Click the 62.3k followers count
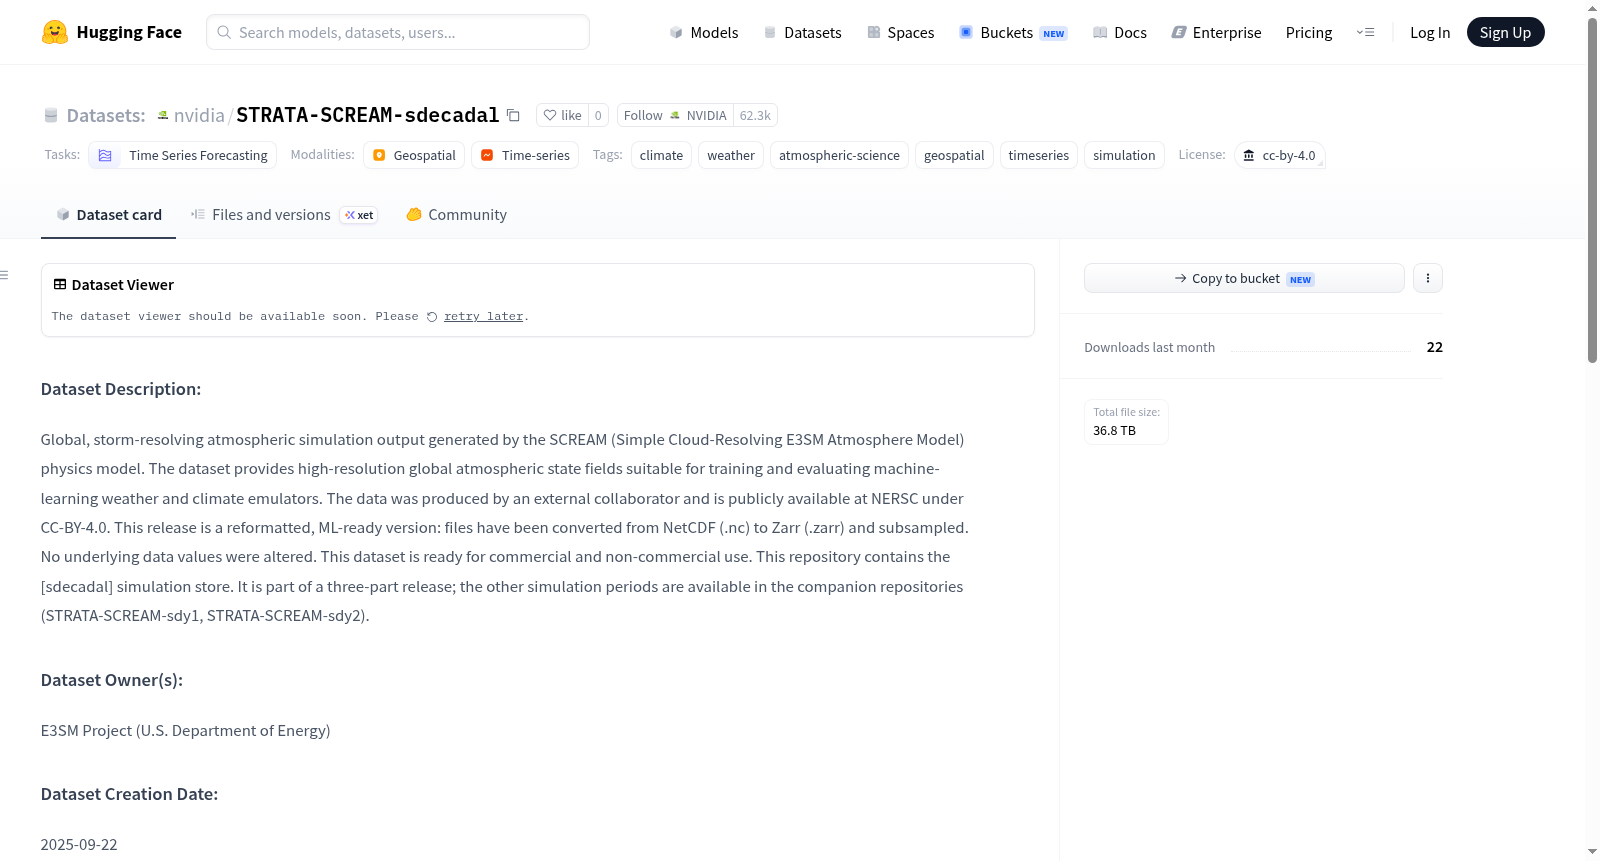The image size is (1600, 861). 755,115
